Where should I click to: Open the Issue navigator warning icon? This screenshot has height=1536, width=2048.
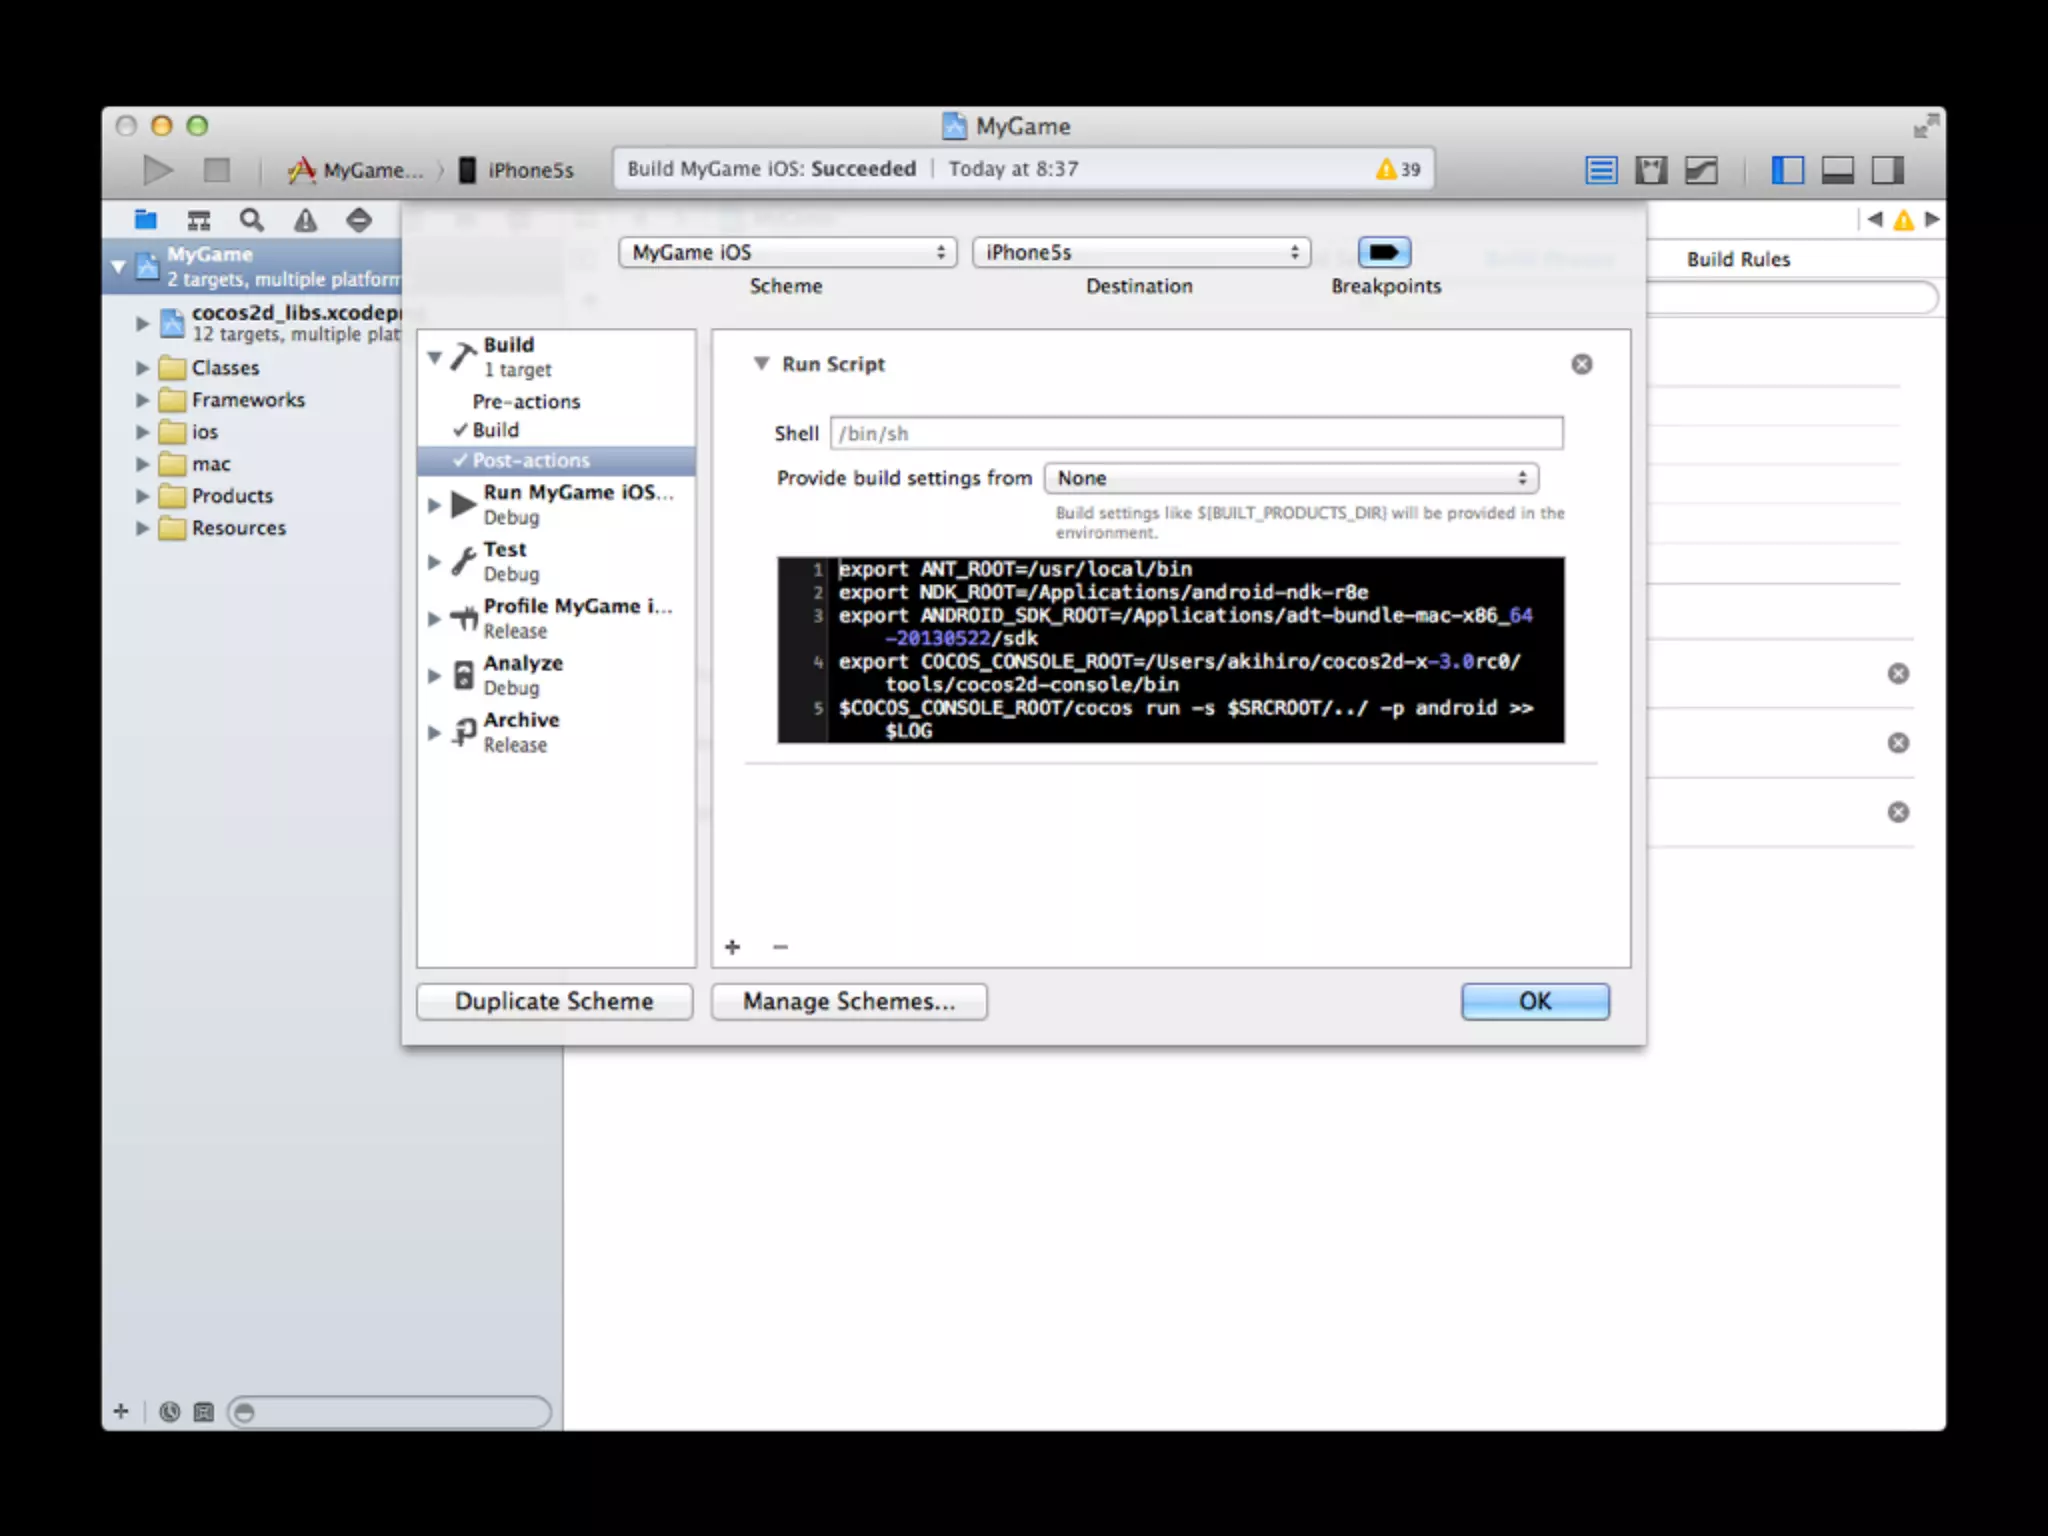[x=305, y=220]
